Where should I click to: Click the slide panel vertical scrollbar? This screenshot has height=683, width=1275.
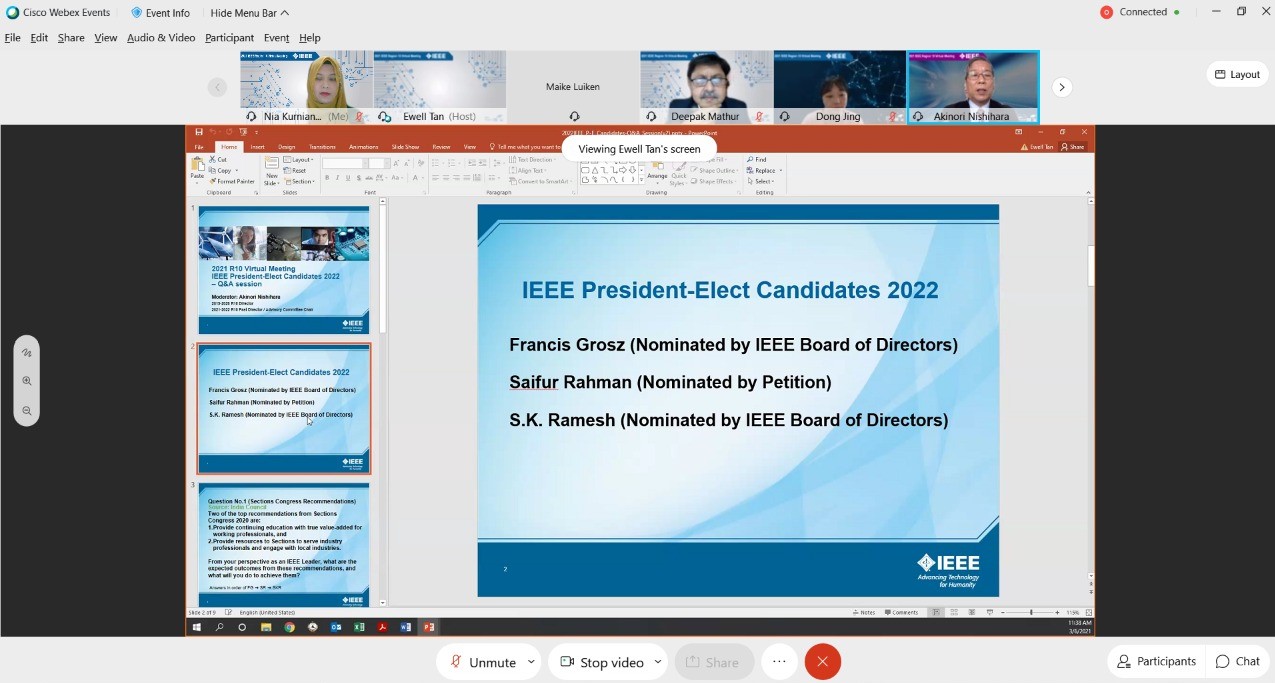[382, 402]
